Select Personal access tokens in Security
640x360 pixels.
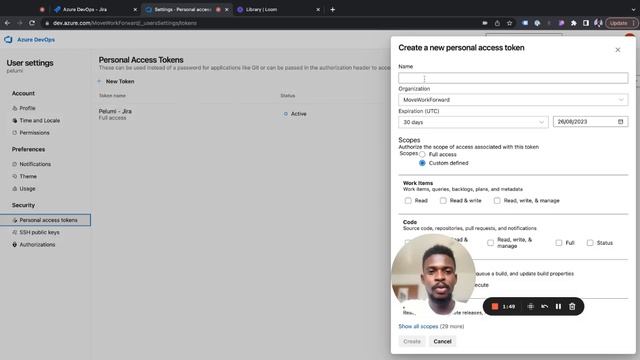[45, 220]
